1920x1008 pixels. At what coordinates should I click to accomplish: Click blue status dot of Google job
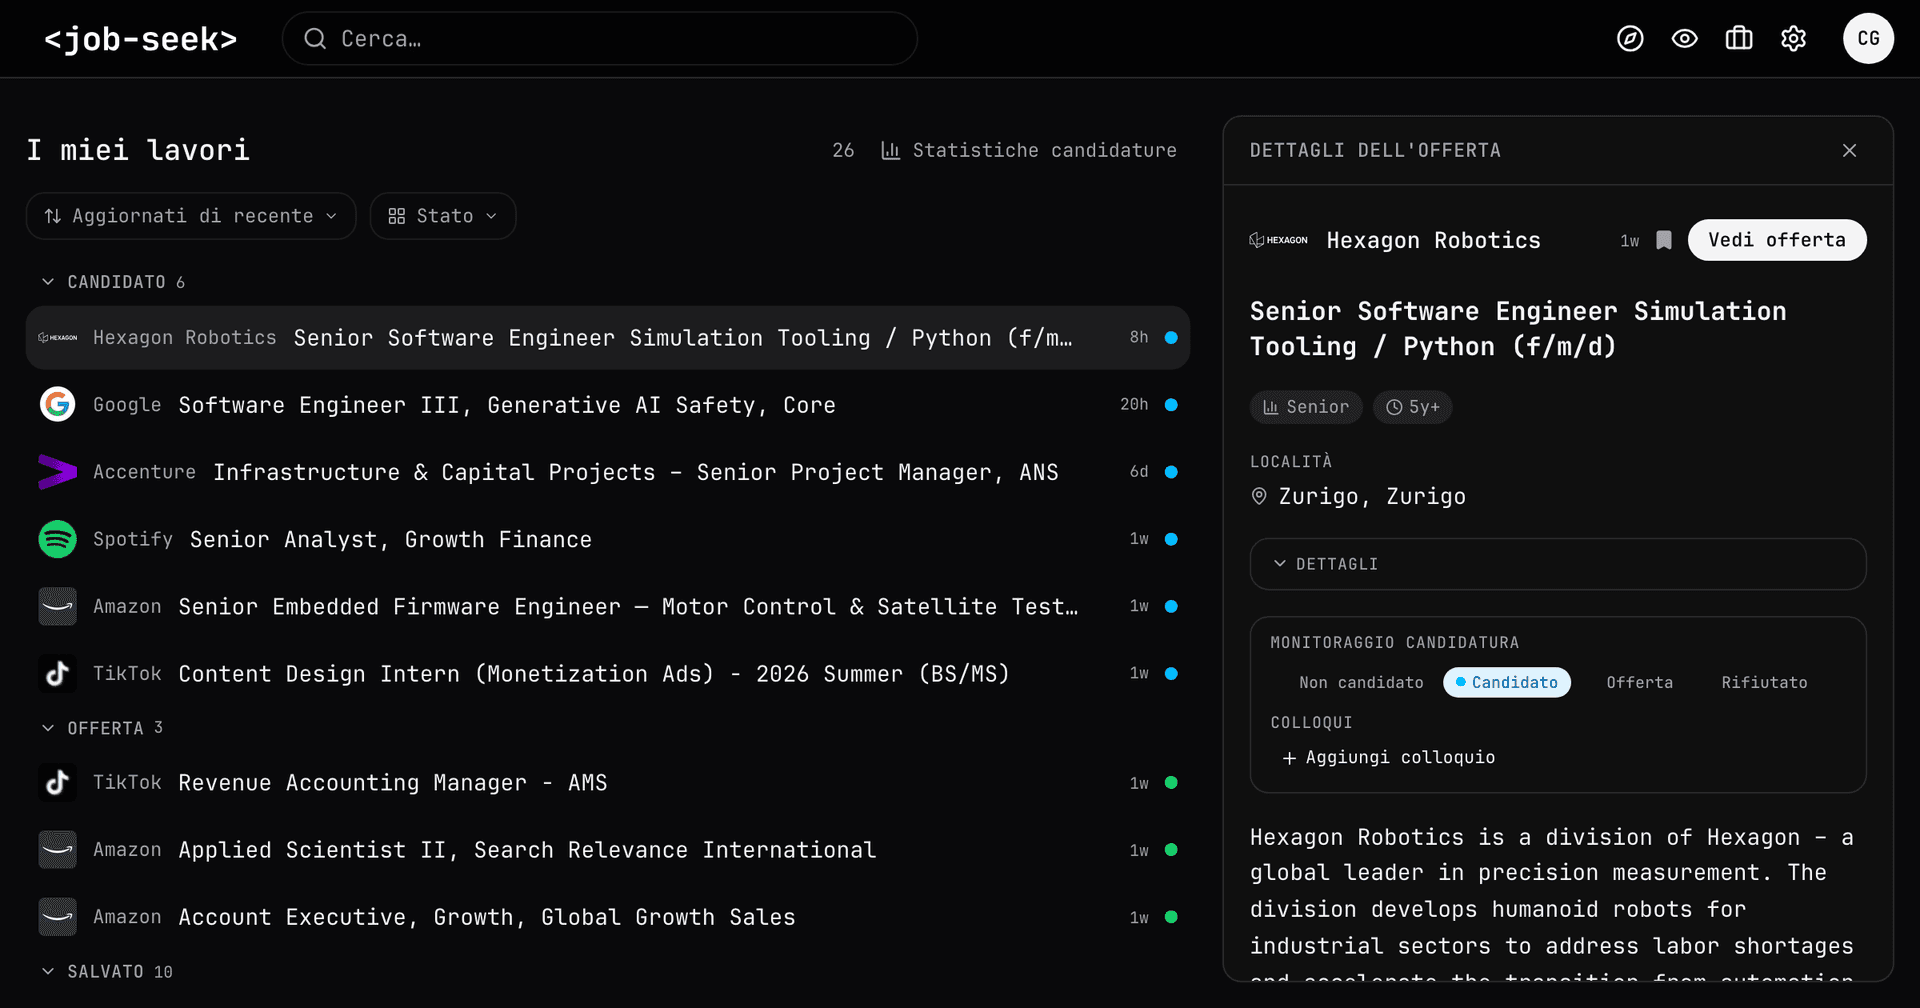1171,404
